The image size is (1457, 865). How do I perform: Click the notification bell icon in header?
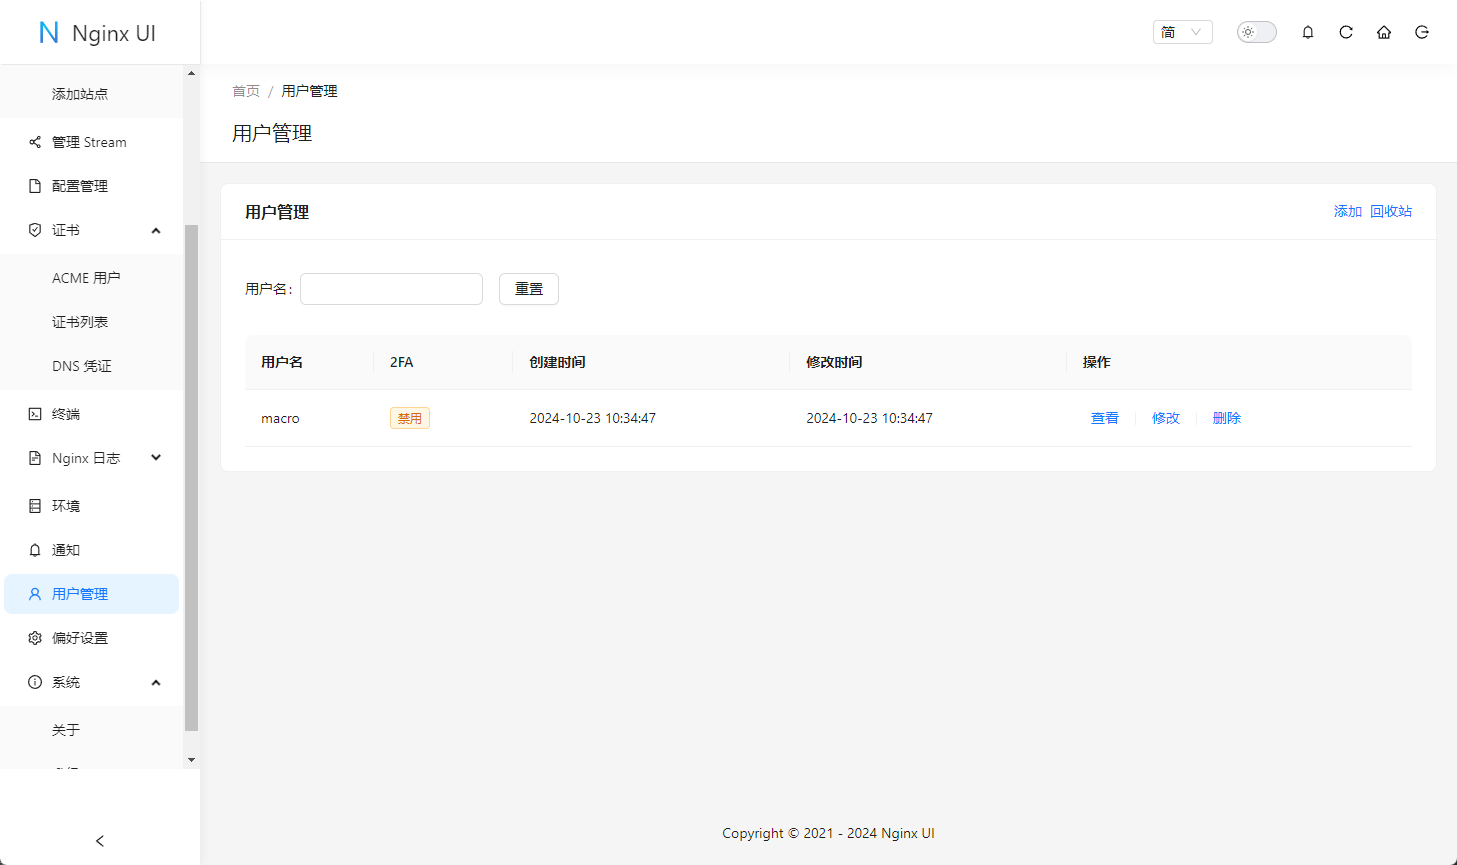(x=1307, y=32)
